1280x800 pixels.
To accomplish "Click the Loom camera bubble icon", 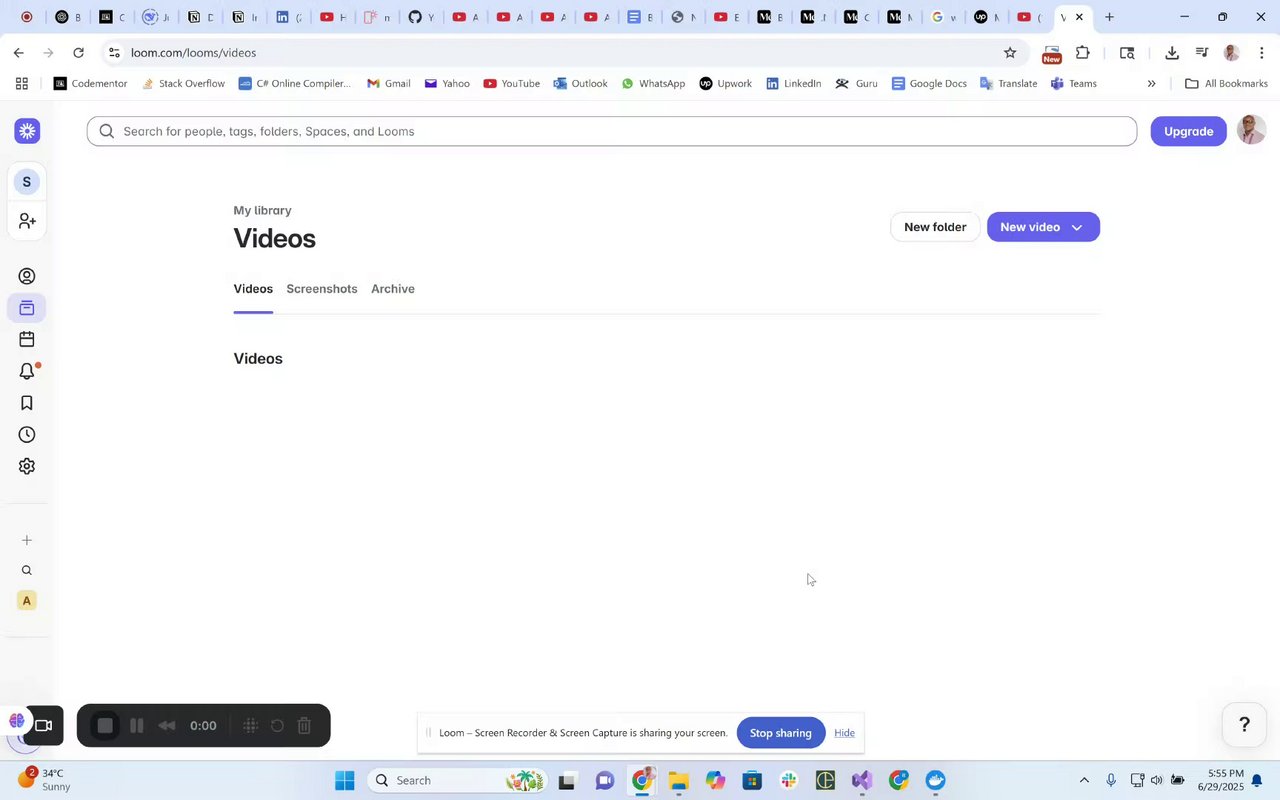I will (x=43, y=725).
